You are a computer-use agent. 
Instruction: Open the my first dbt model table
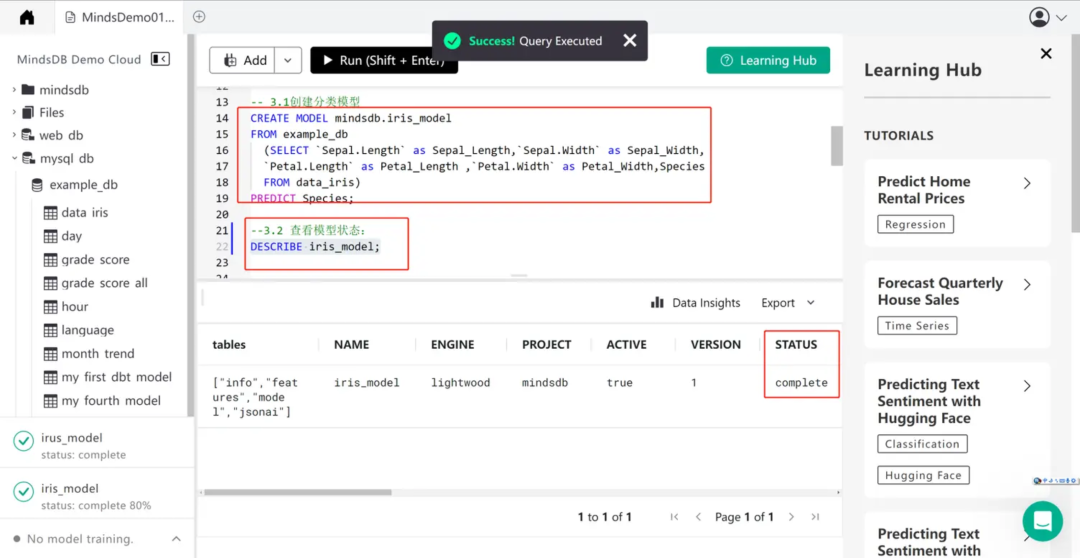tap(116, 377)
